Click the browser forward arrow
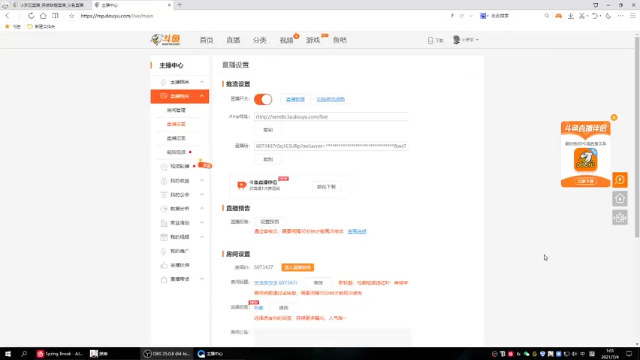 (x=19, y=16)
